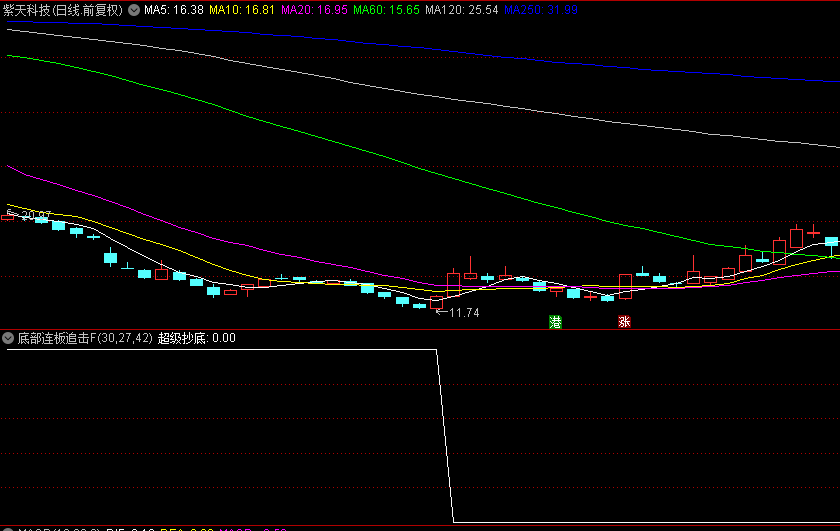Viewport: 840px width, 531px height.
Task: Click the 超级抄底: 0.00 value
Action: [197, 338]
